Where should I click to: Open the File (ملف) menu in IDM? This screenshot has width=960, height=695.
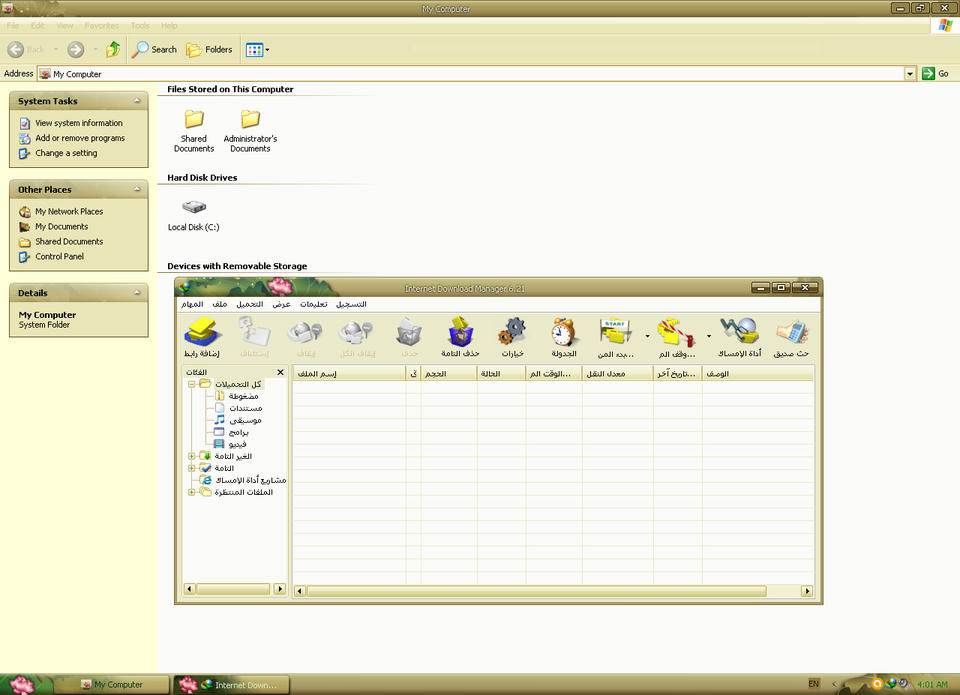coord(220,304)
